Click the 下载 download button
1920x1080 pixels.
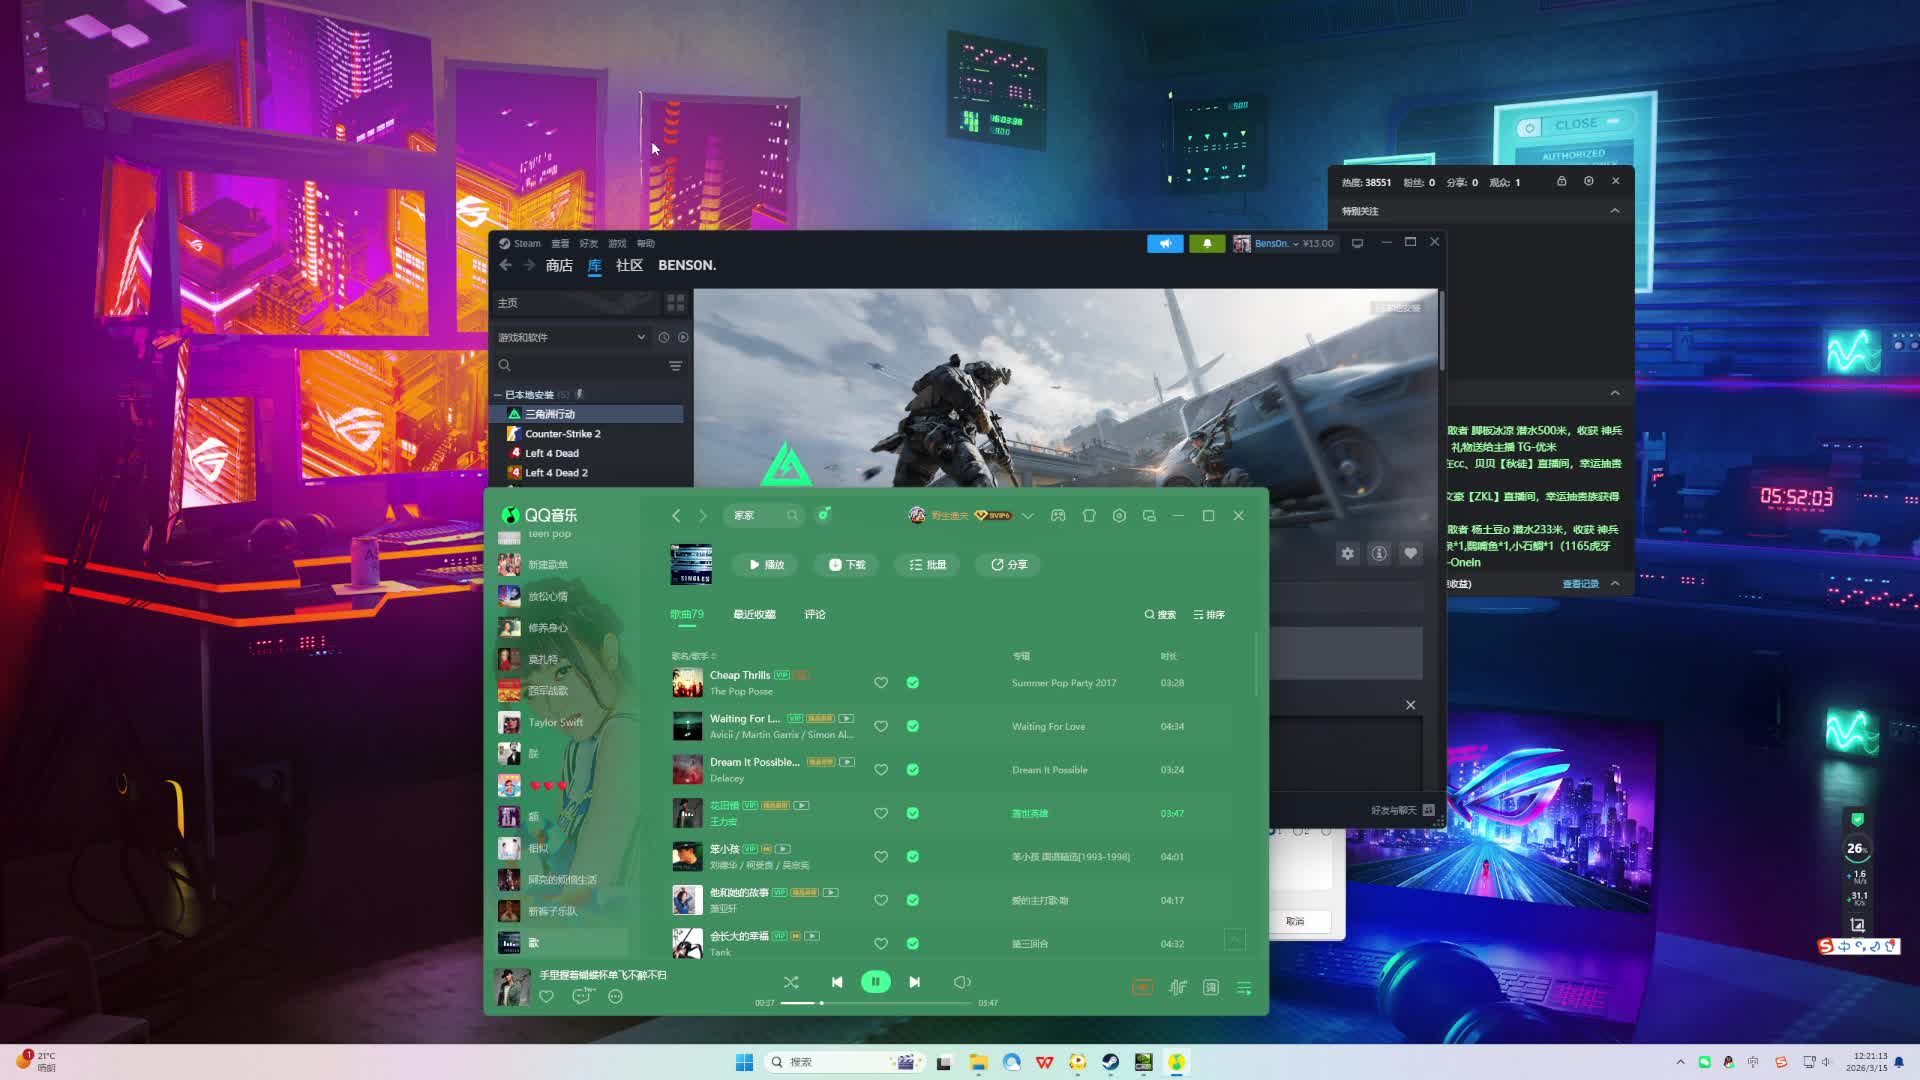click(x=847, y=564)
